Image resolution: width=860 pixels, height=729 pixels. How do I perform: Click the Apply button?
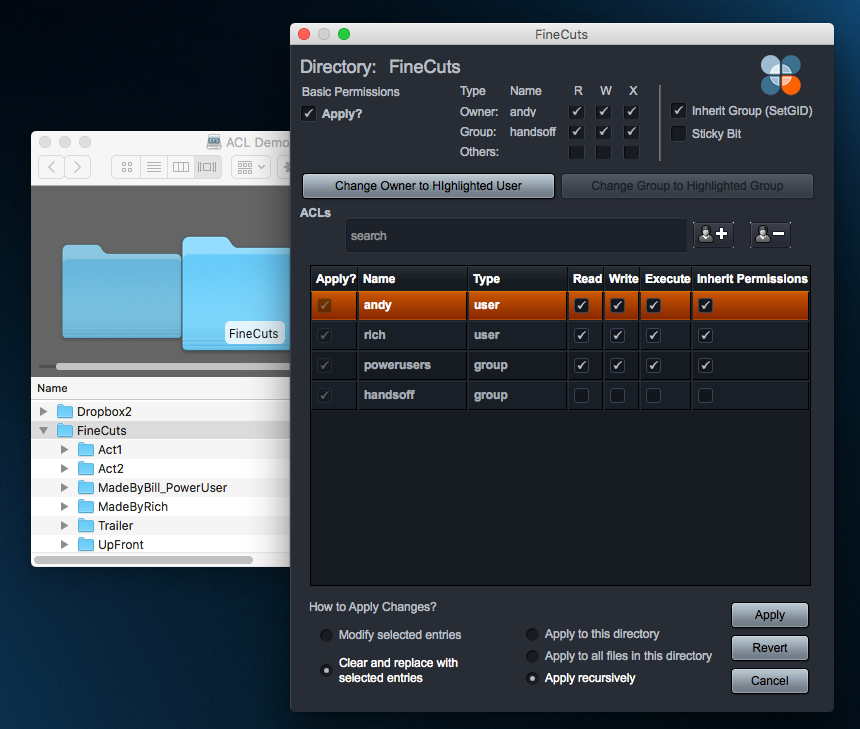tap(769, 615)
